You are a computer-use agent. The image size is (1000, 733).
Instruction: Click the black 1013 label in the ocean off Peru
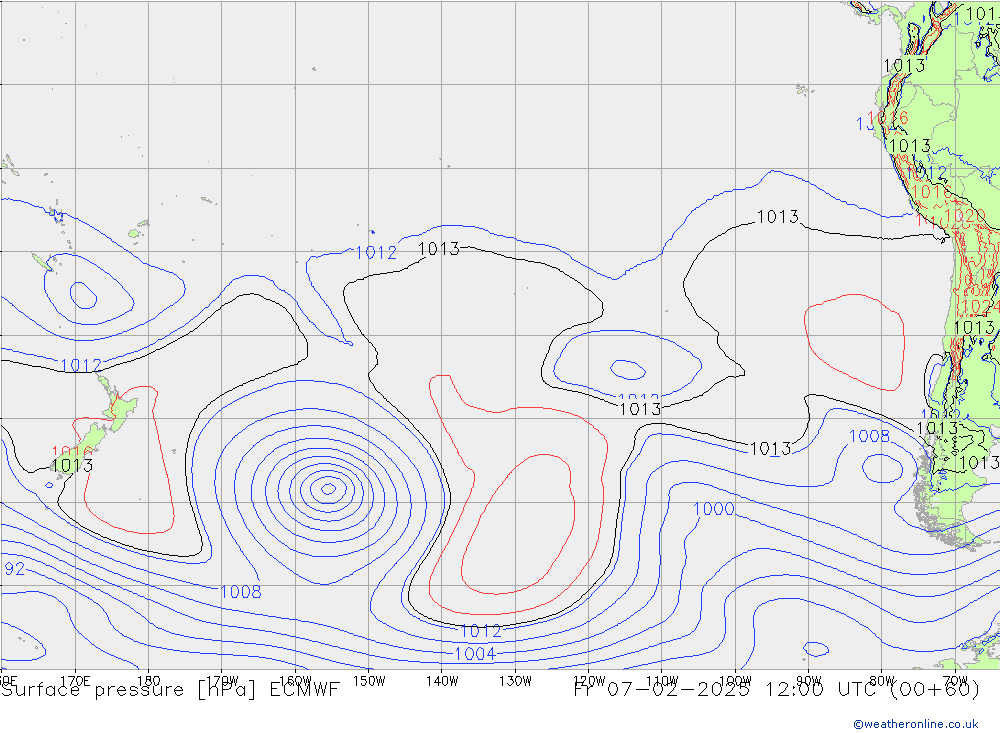pyautogui.click(x=777, y=217)
